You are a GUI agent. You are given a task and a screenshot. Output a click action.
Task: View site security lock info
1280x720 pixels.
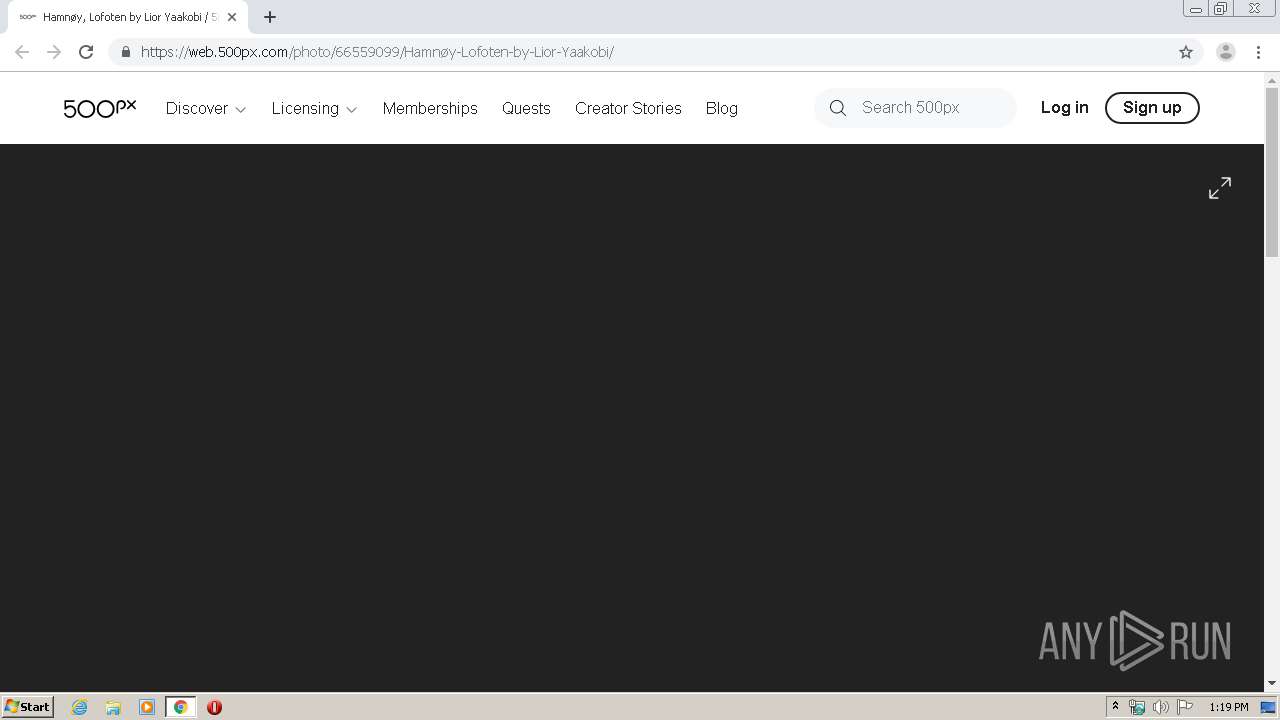(x=125, y=52)
